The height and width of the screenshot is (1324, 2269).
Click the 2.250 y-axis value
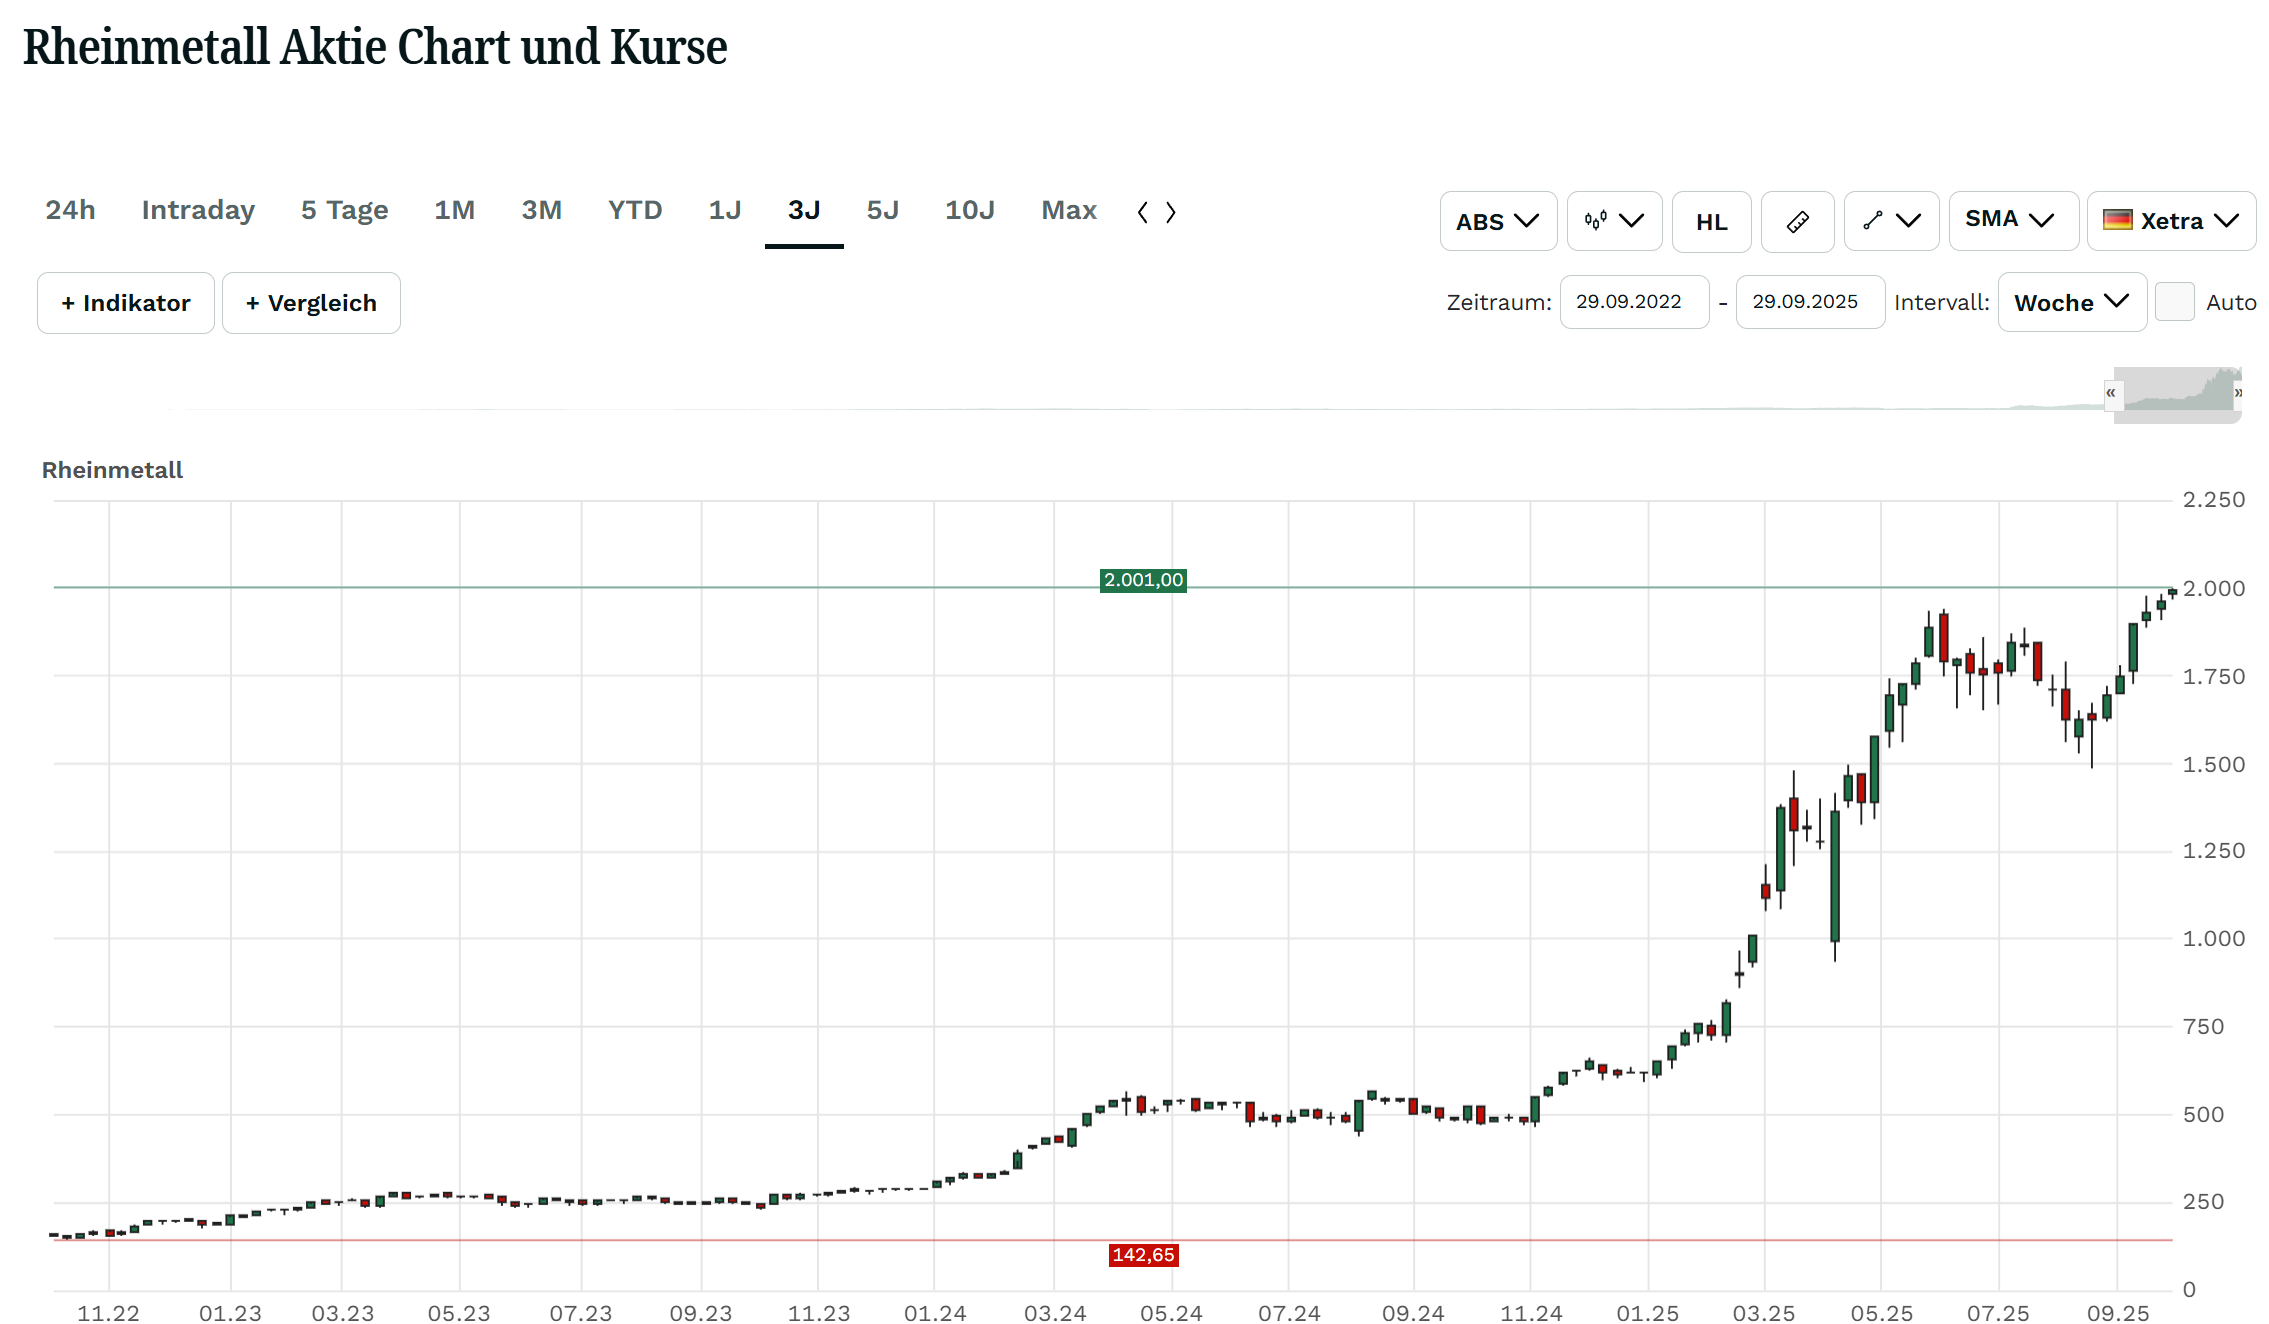2213,500
